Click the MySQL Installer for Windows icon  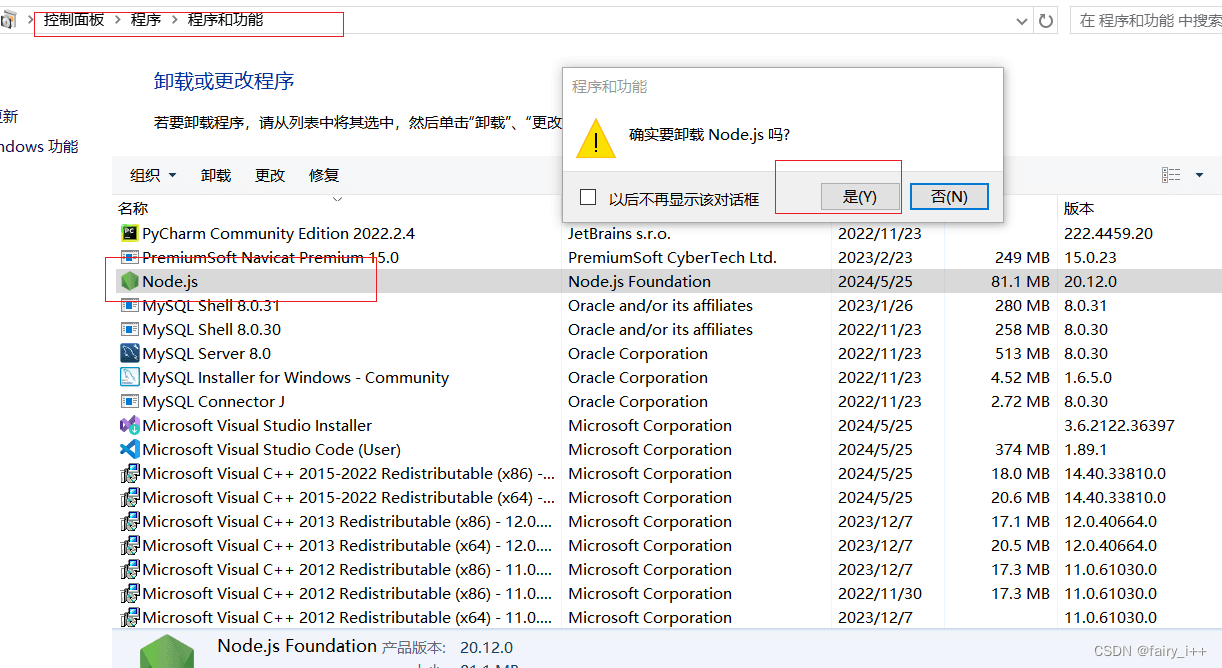[129, 377]
